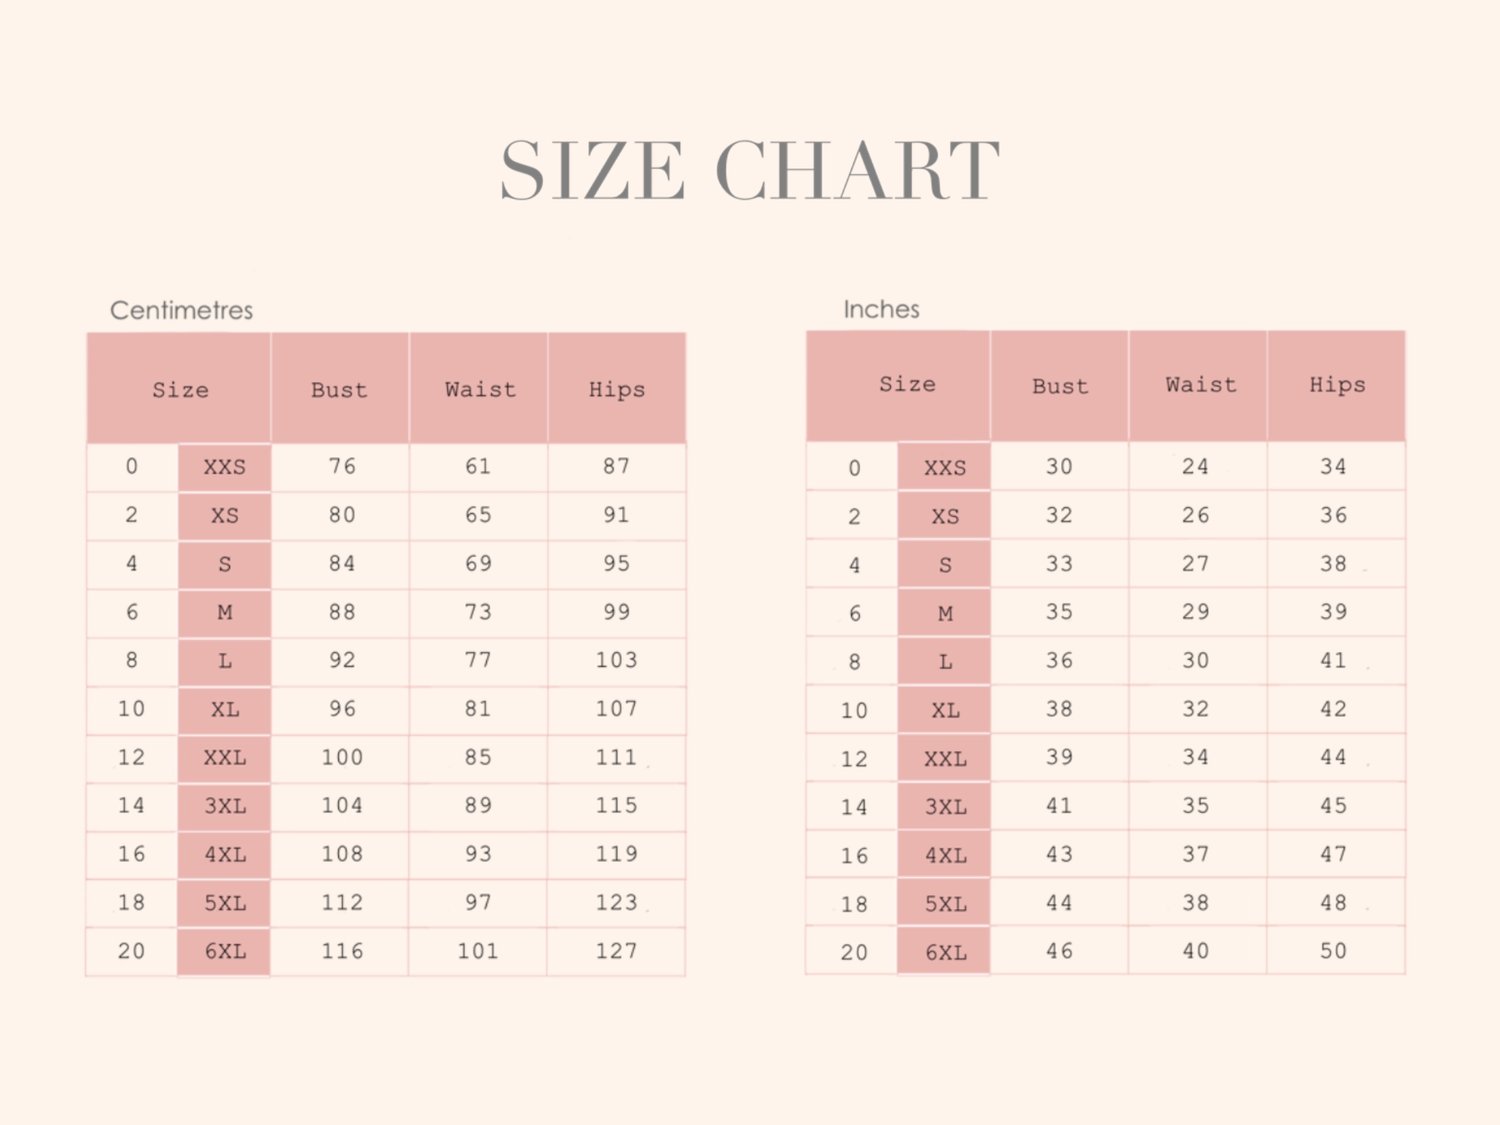
Task: Select the Centimetres table label
Action: click(181, 310)
